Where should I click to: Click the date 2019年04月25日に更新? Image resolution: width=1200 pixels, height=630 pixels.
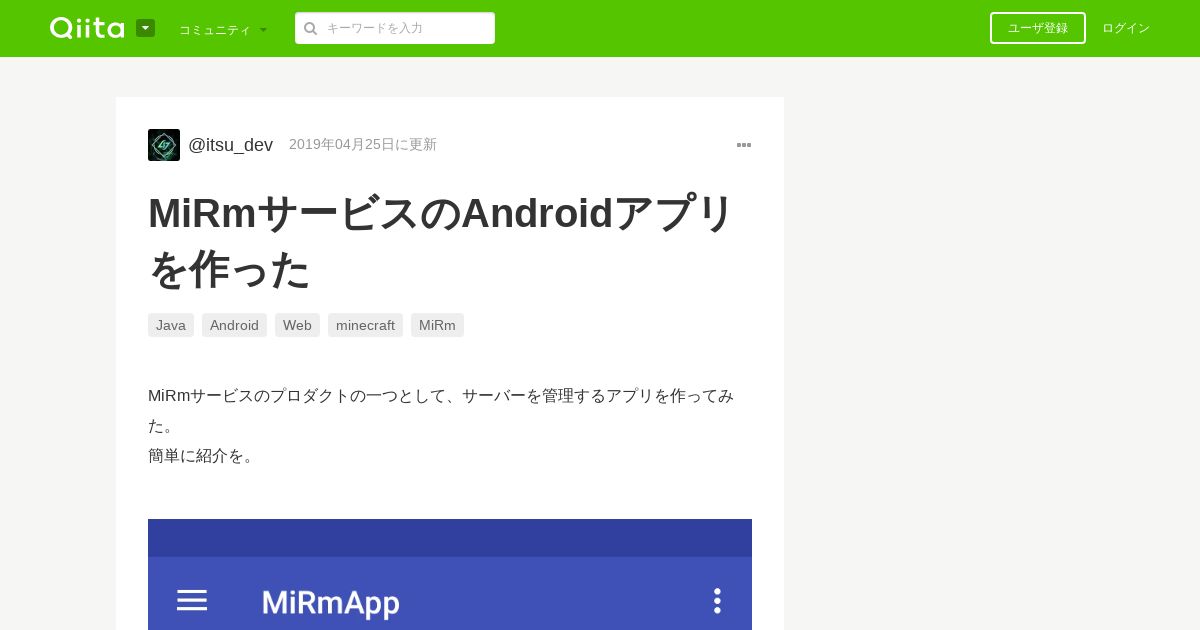coord(363,145)
